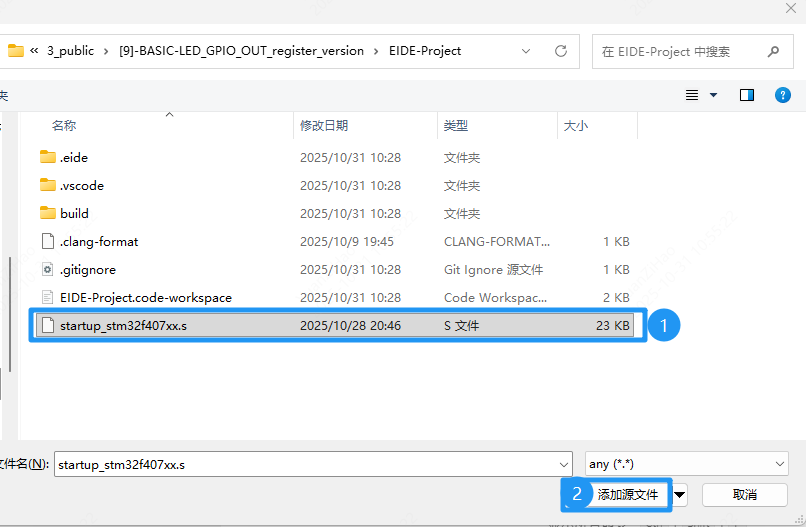806x527 pixels.
Task: Click the view layout list icon
Action: click(692, 95)
